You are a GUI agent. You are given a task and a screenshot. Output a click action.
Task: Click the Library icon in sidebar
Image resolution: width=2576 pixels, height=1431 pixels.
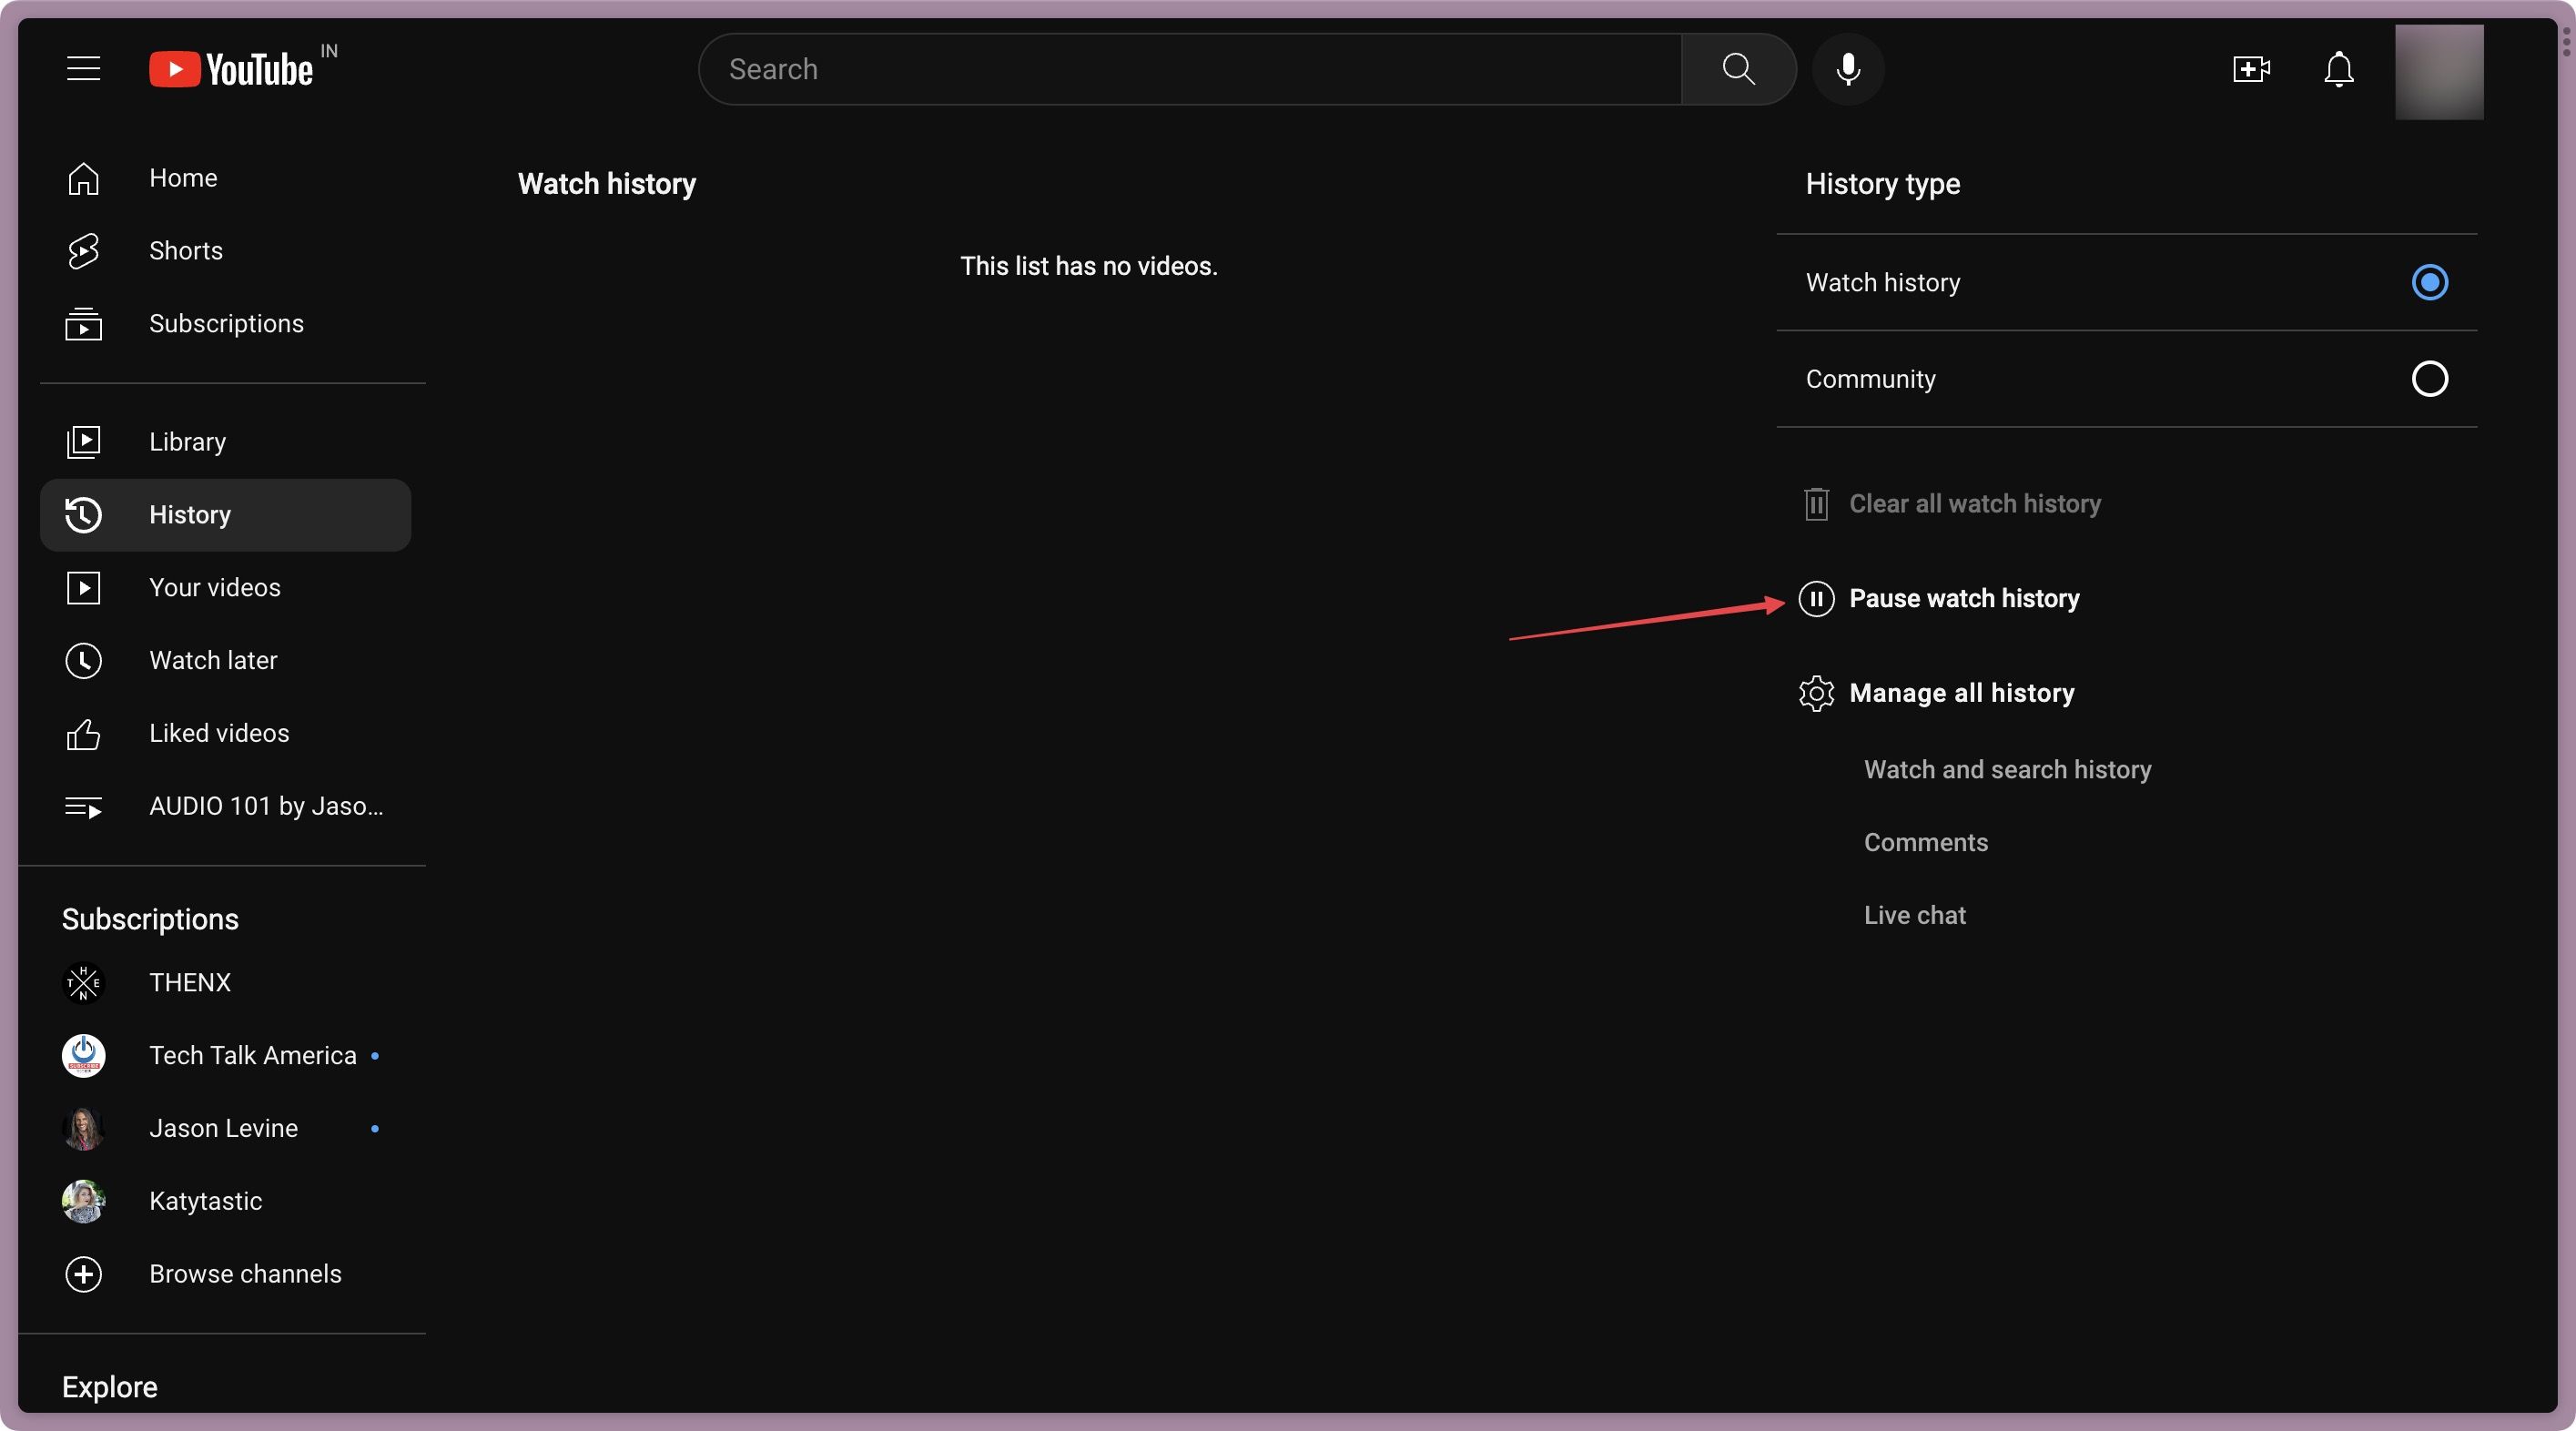pos(83,441)
